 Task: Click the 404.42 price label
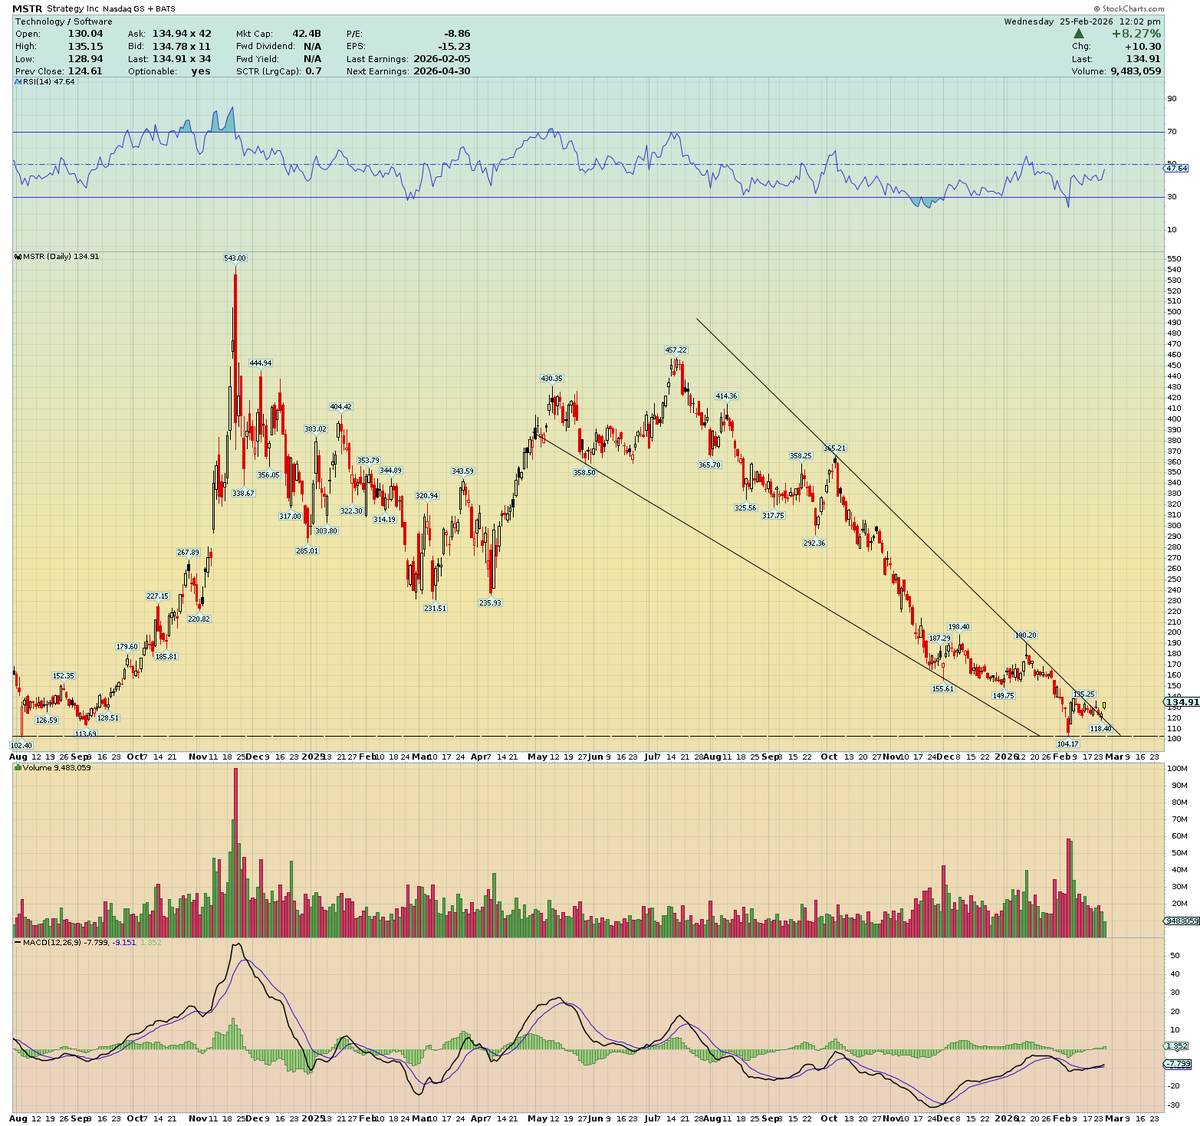pos(341,406)
